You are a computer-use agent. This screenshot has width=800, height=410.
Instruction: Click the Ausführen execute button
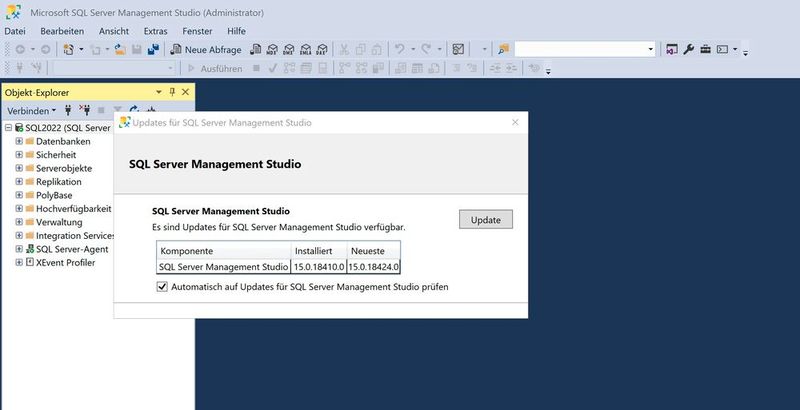click(x=215, y=68)
